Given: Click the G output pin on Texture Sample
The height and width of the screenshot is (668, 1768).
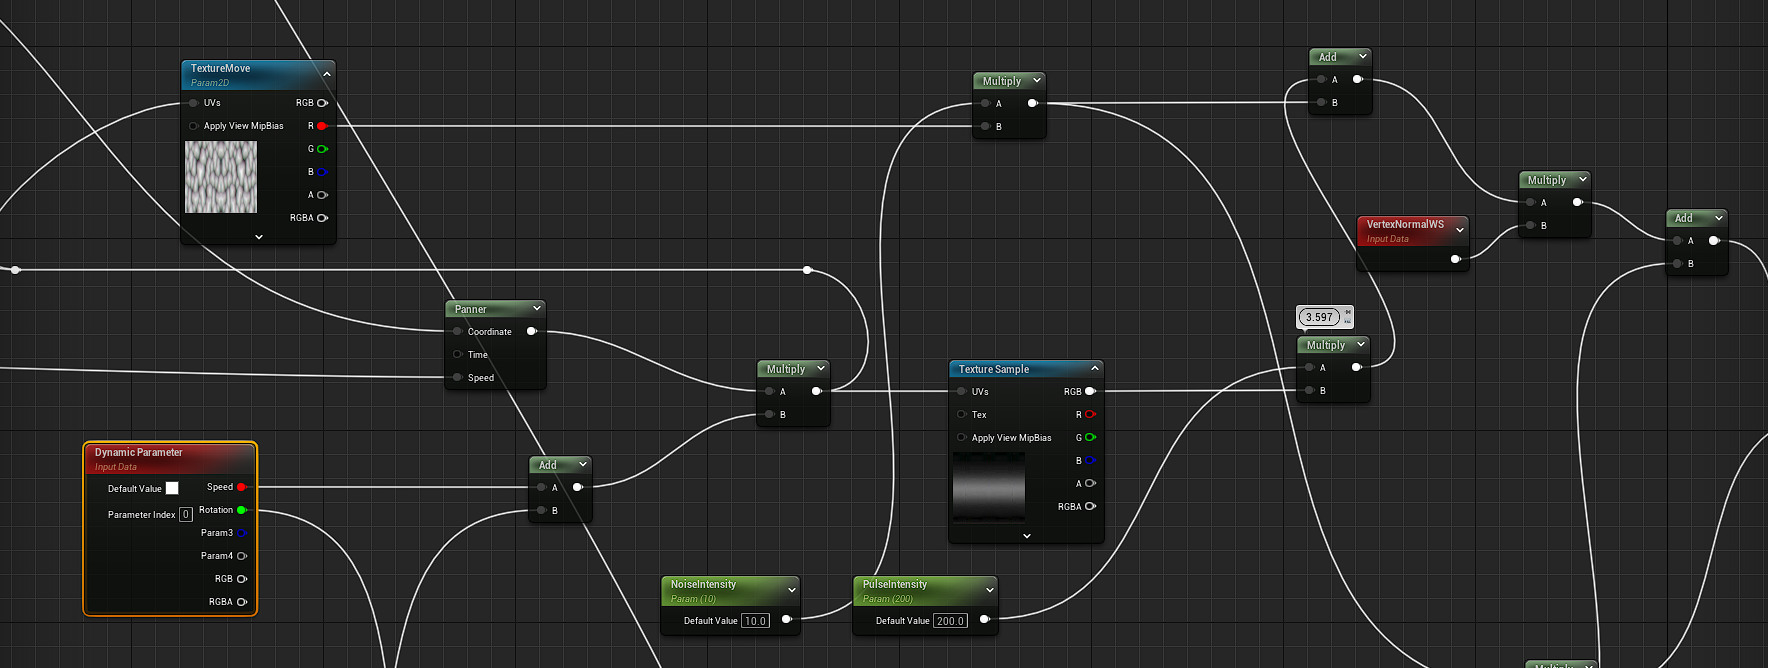Looking at the screenshot, I should pos(1090,437).
